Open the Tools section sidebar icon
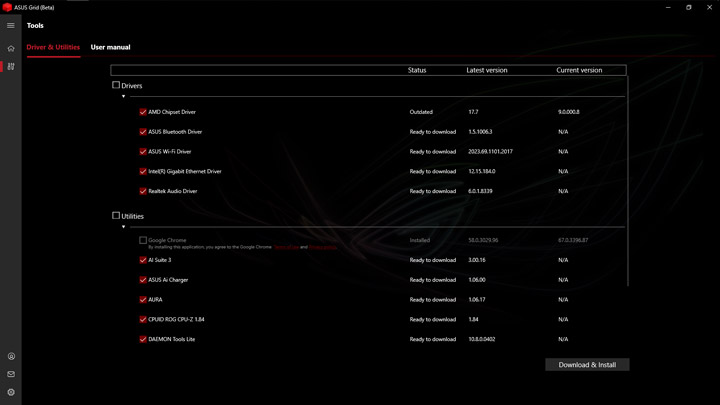Image resolution: width=720 pixels, height=405 pixels. click(x=11, y=67)
